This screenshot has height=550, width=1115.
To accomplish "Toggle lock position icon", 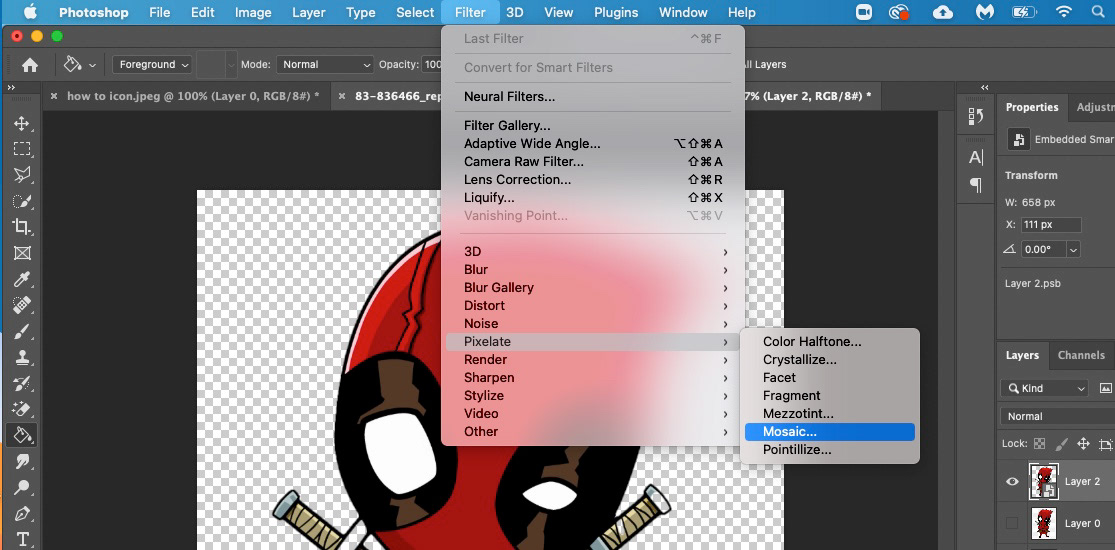I will click(1083, 444).
